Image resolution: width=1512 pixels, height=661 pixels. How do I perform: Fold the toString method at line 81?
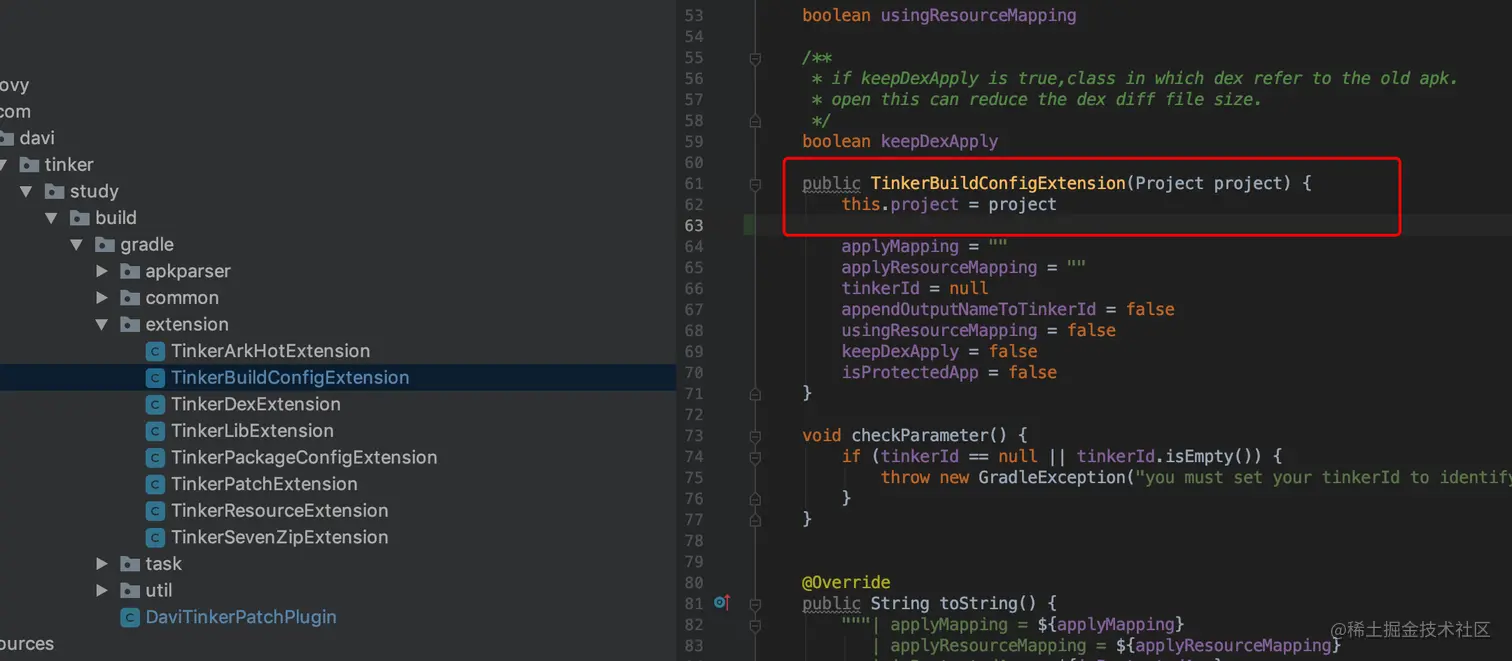point(755,604)
